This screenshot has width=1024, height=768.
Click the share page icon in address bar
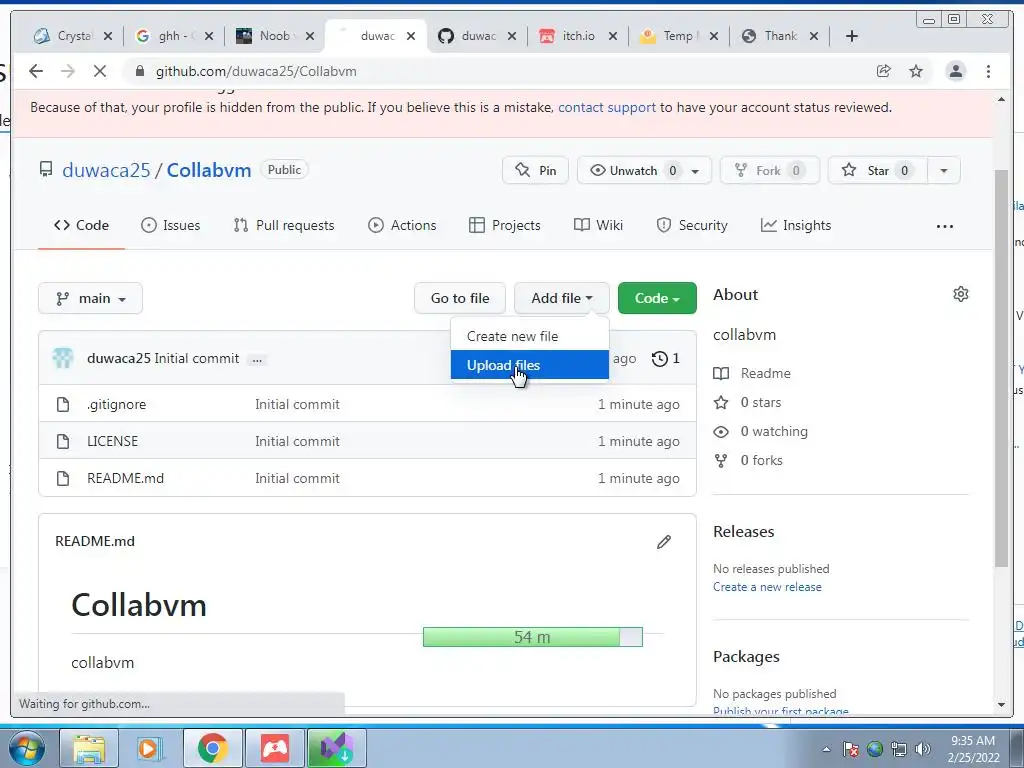(884, 71)
